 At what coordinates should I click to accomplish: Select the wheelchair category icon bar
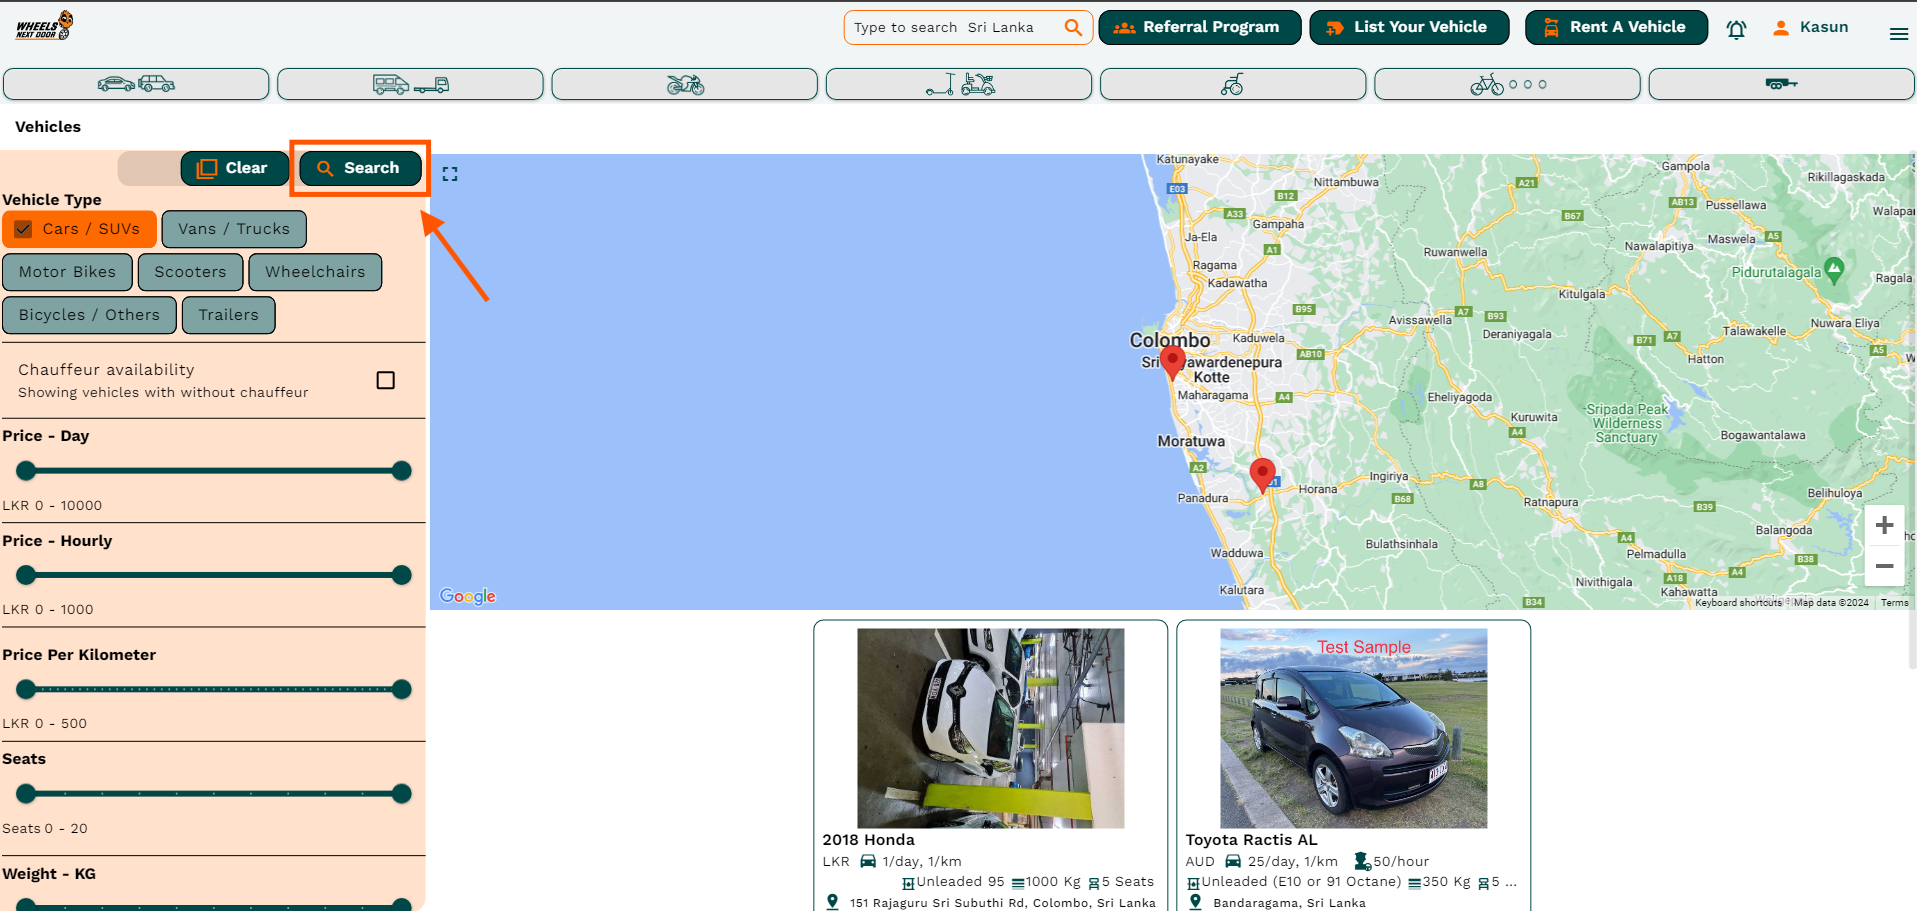click(1232, 84)
